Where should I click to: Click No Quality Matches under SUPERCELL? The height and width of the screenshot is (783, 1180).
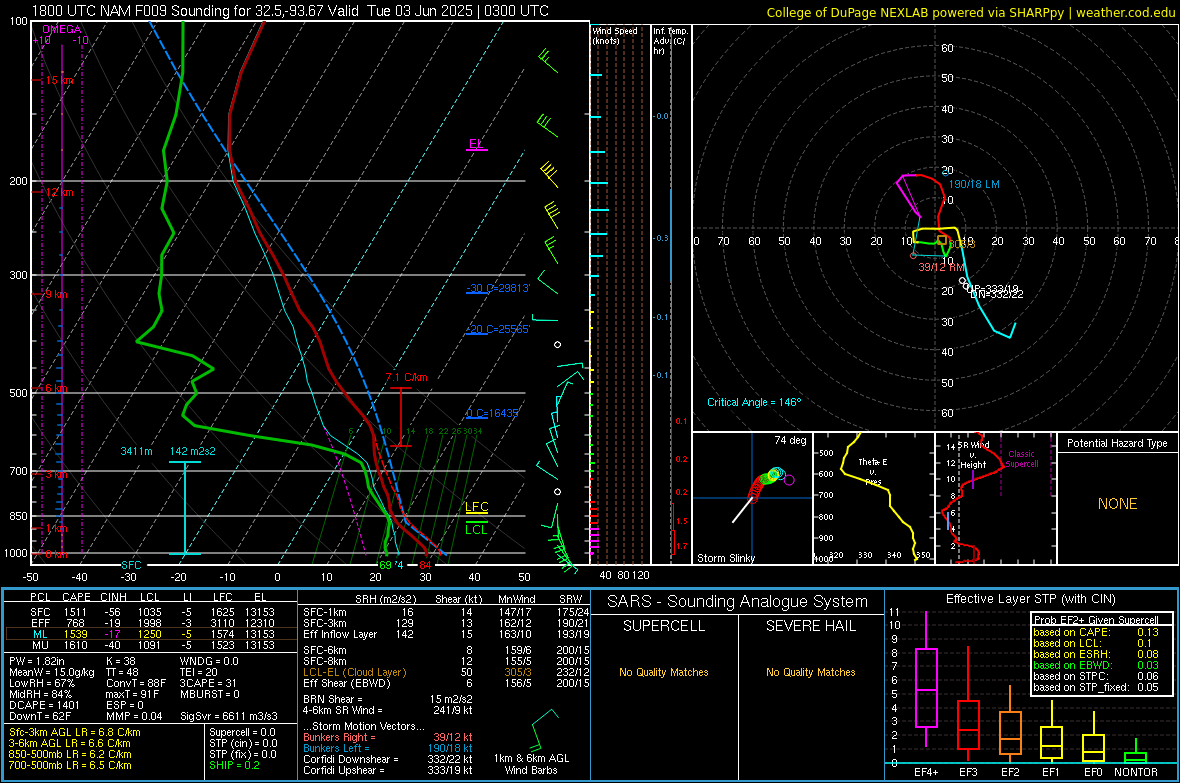(x=664, y=673)
